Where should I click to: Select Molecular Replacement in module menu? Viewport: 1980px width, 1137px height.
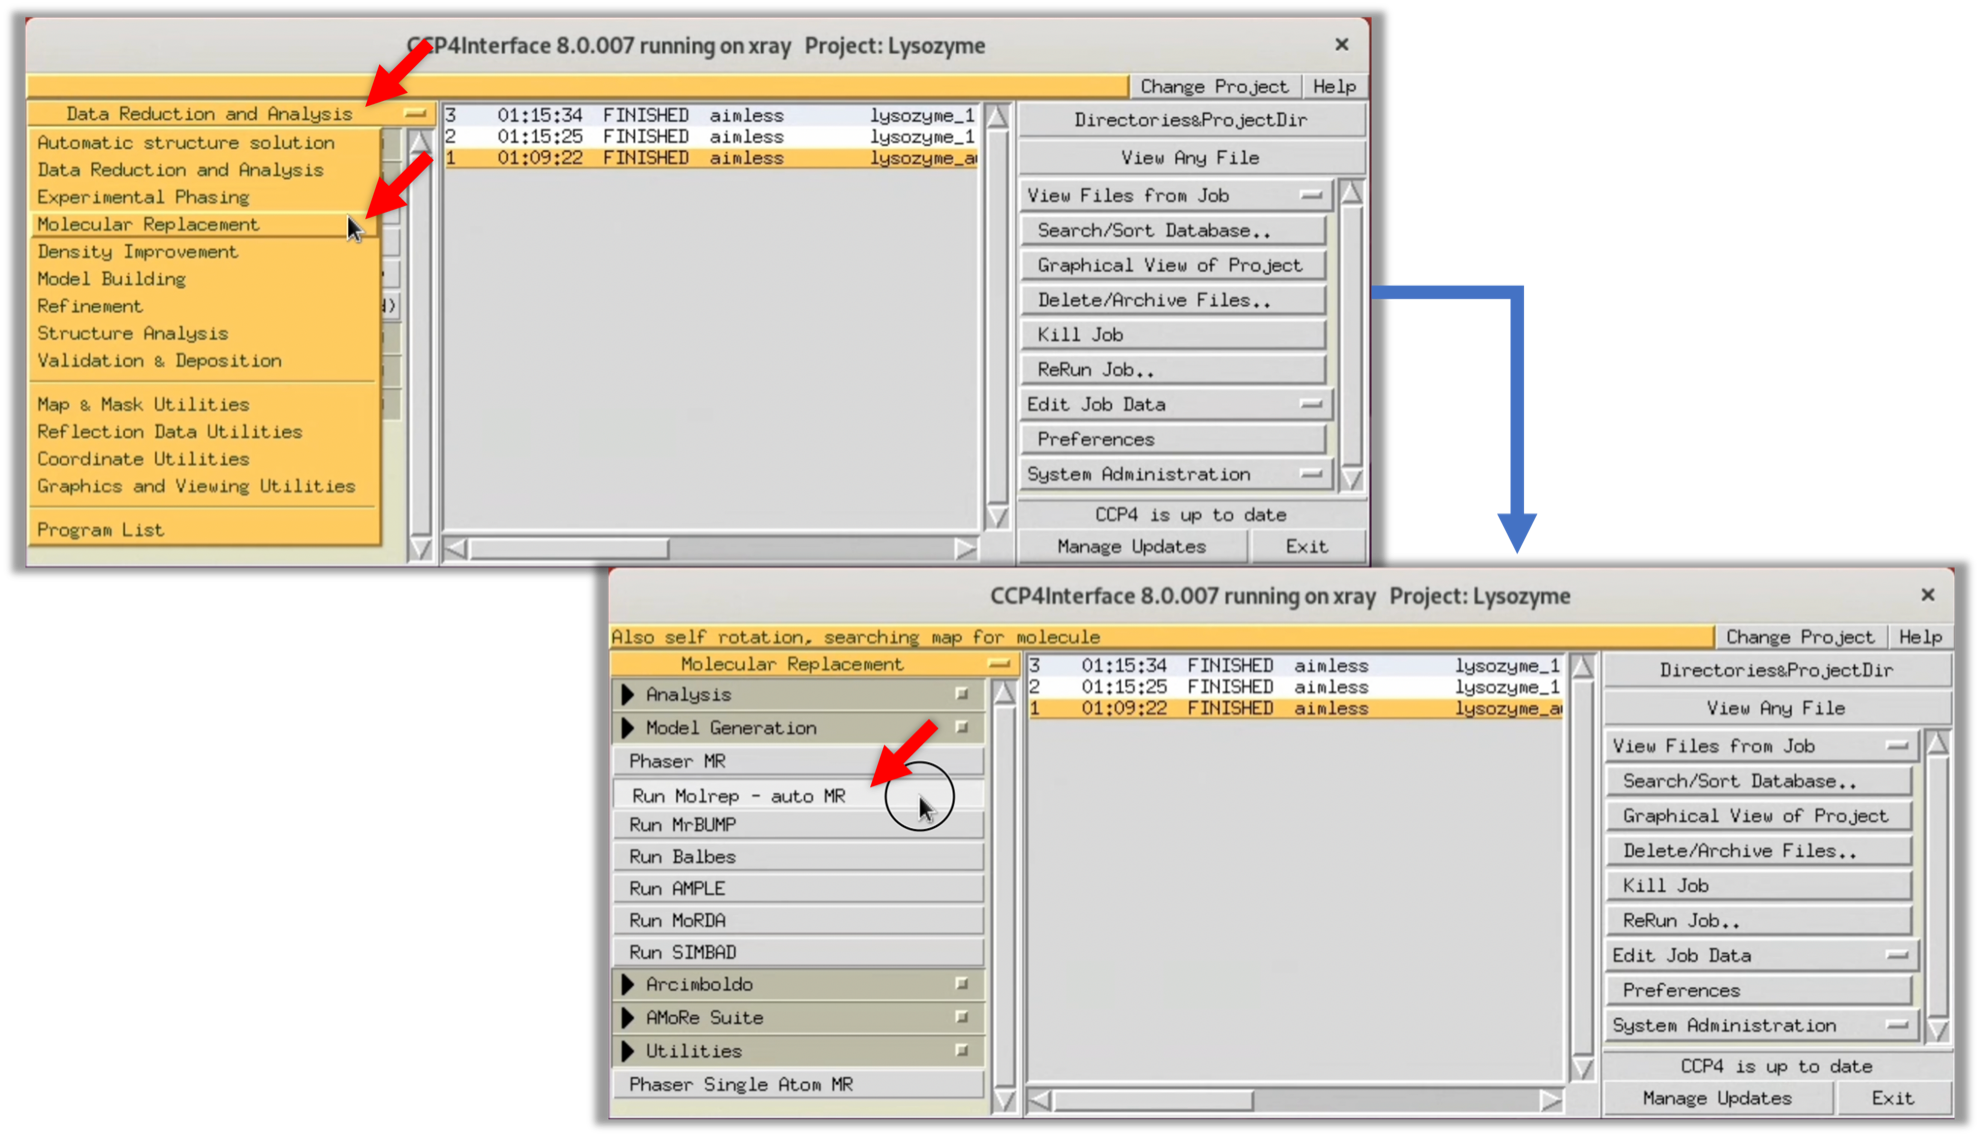coord(148,225)
